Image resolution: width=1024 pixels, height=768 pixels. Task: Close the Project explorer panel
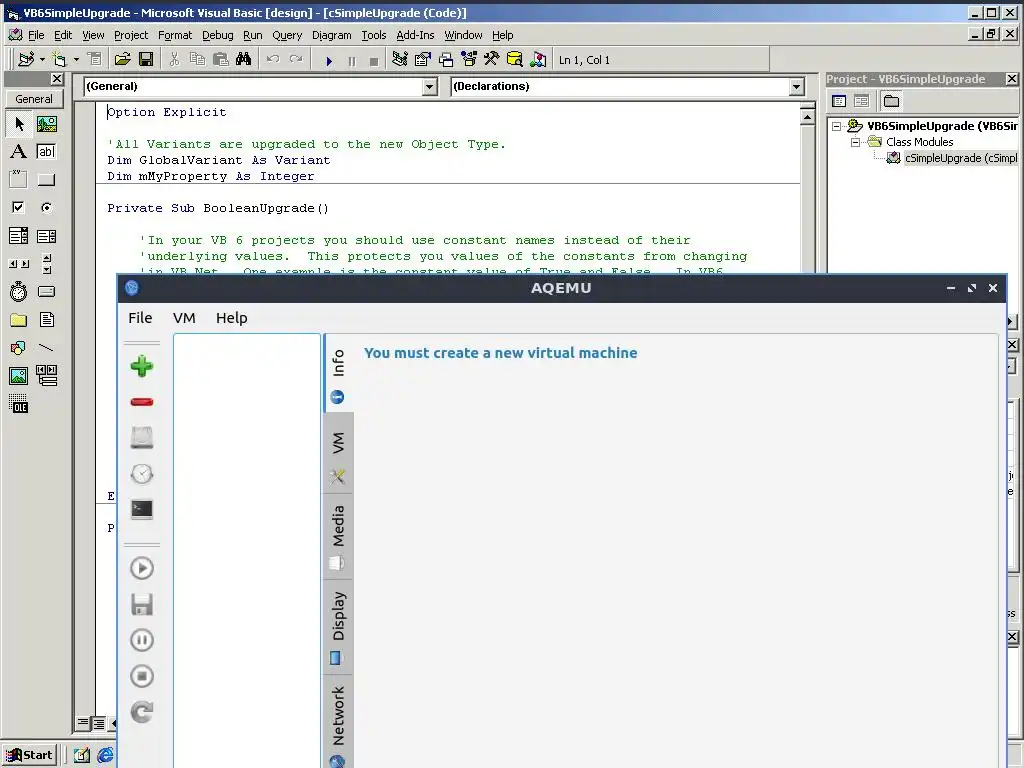pos(1012,79)
